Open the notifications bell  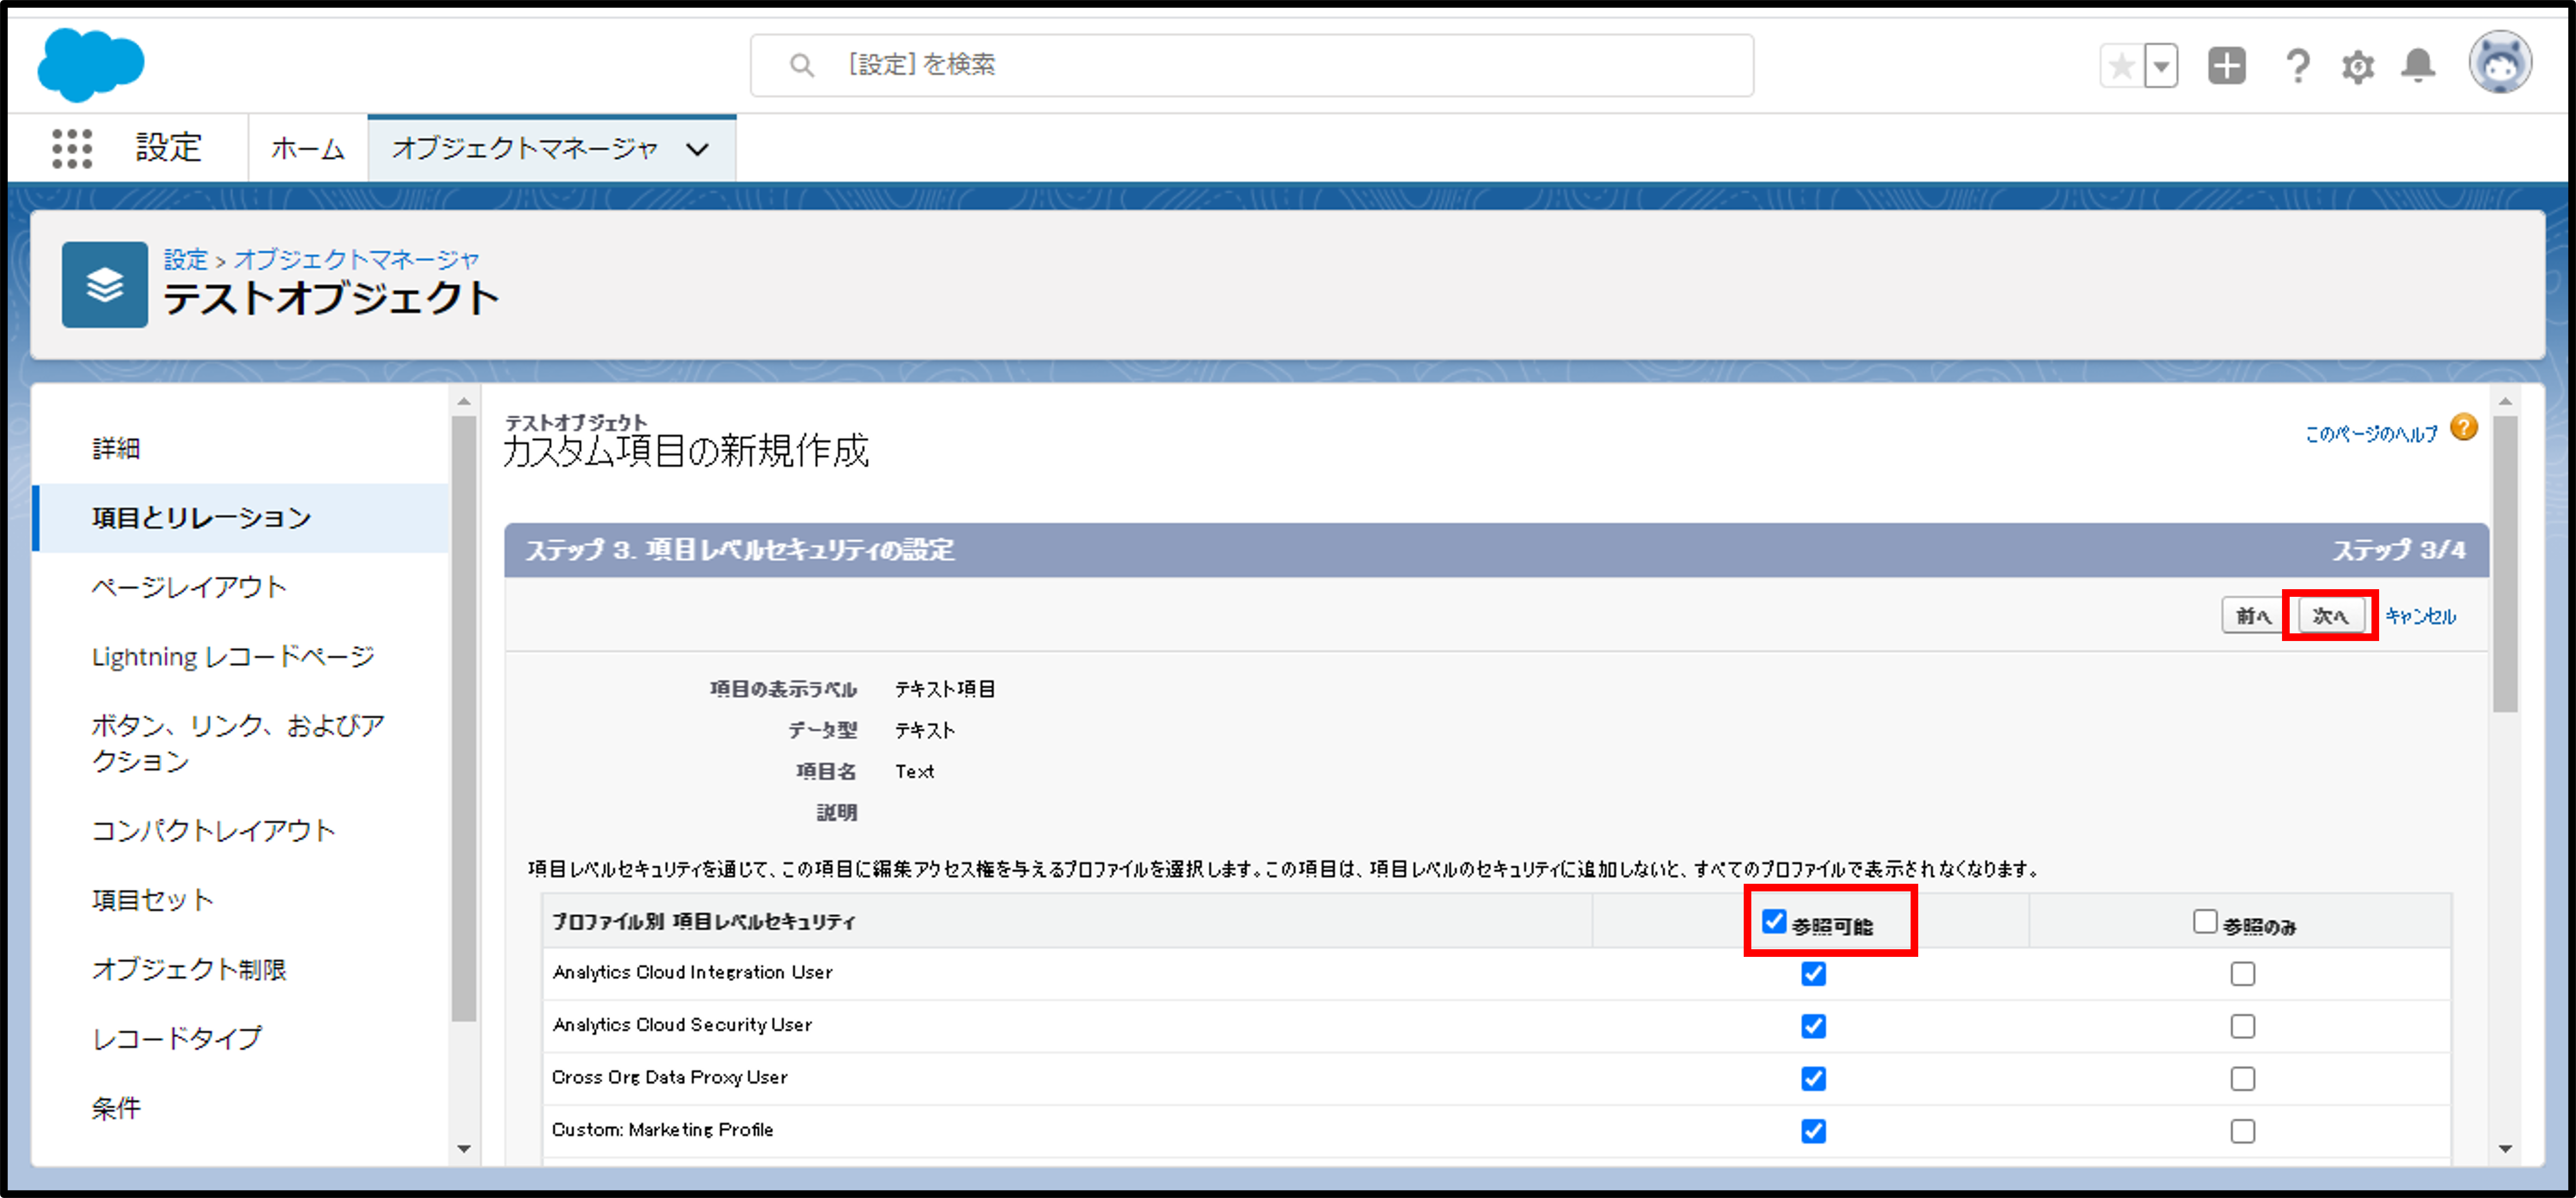tap(2418, 66)
